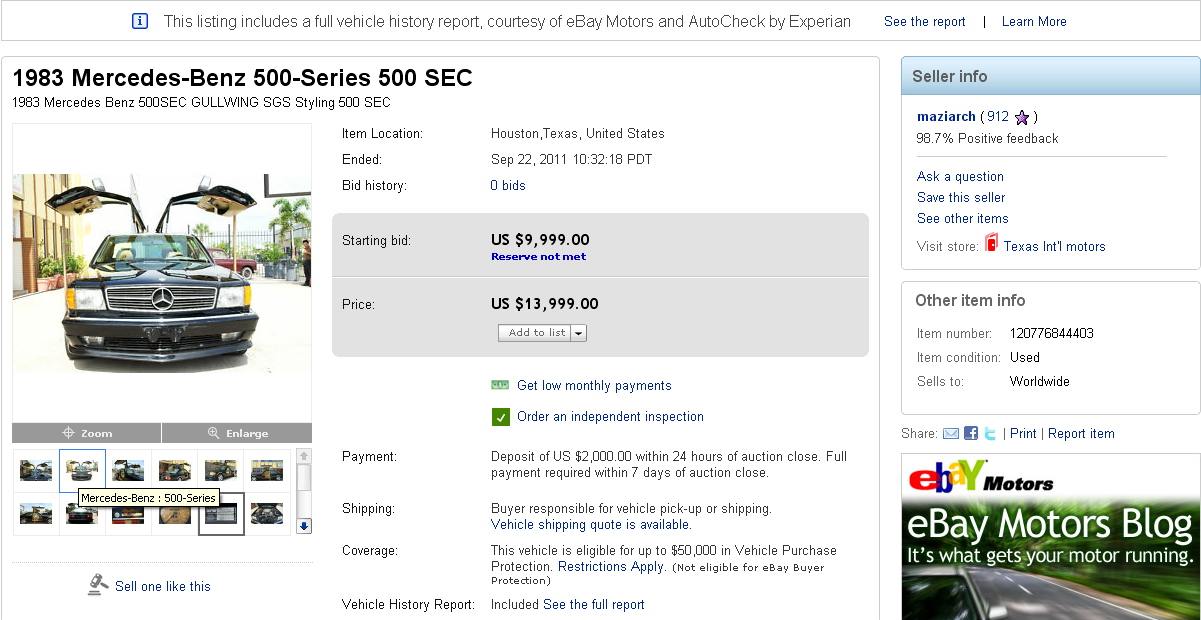This screenshot has height=620, width=1201.
Task: Click the 'Report item' link
Action: (1081, 434)
